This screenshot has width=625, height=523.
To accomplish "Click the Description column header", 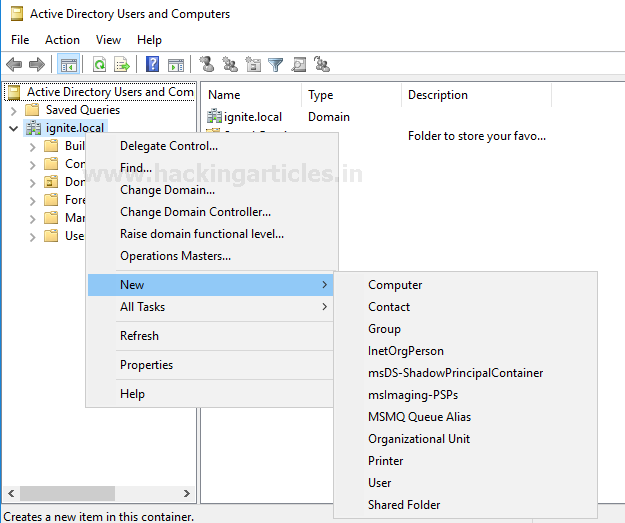I will pos(437,95).
